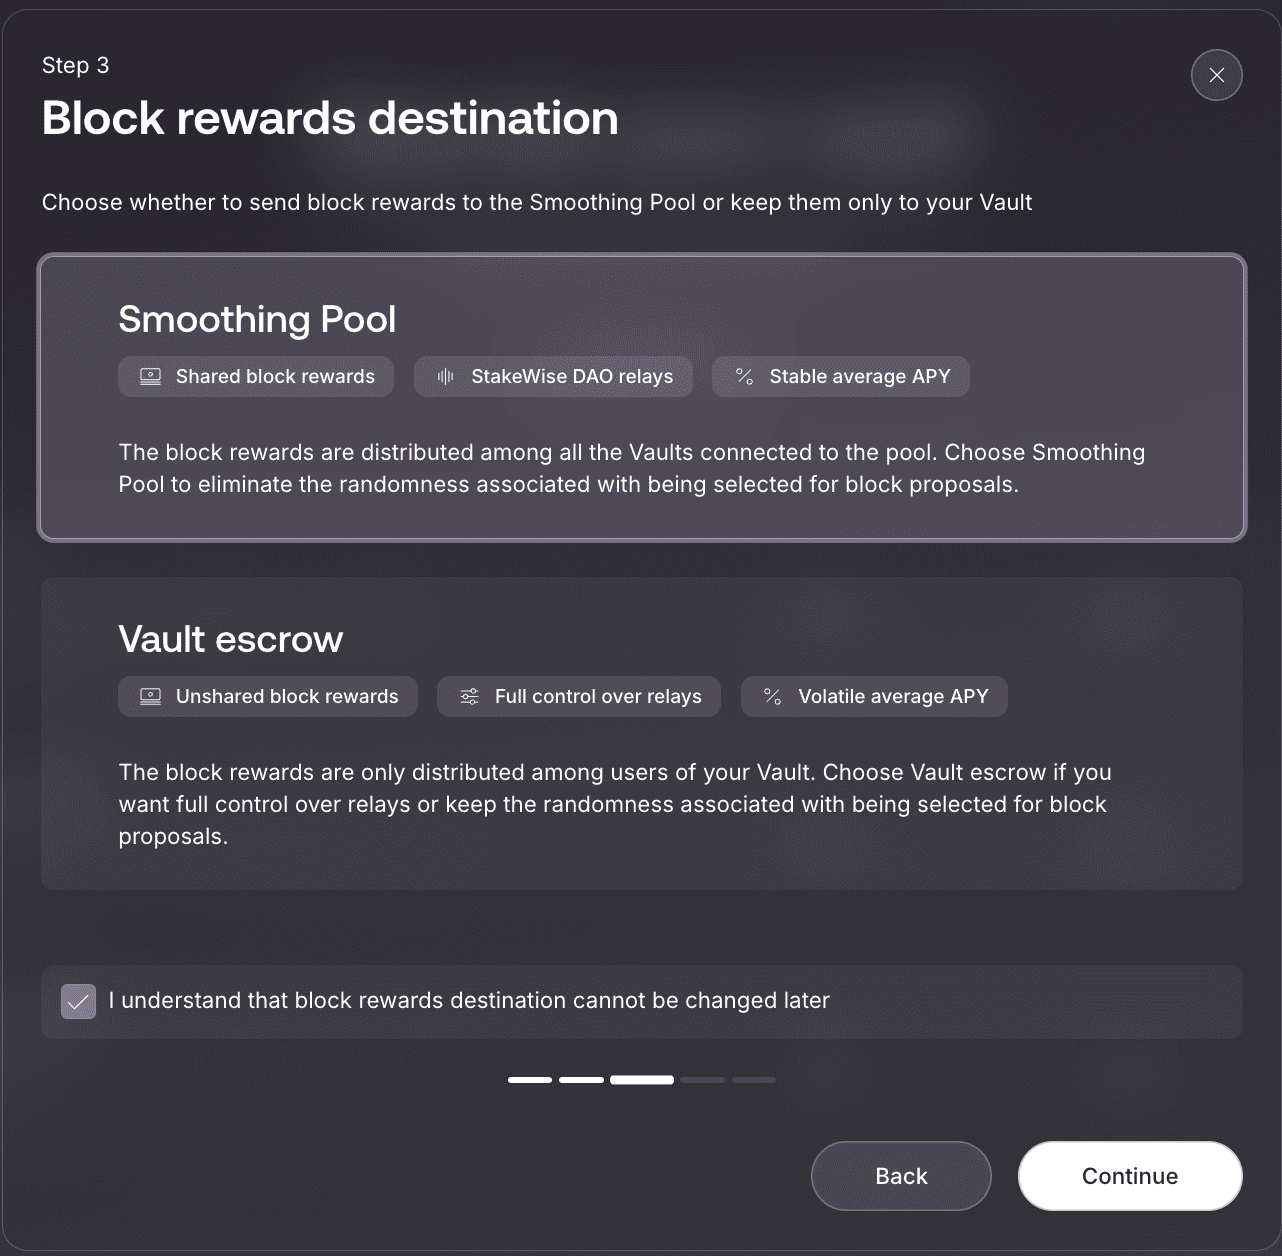Go Back to the previous step
Image resolution: width=1282 pixels, height=1256 pixels.
click(901, 1176)
